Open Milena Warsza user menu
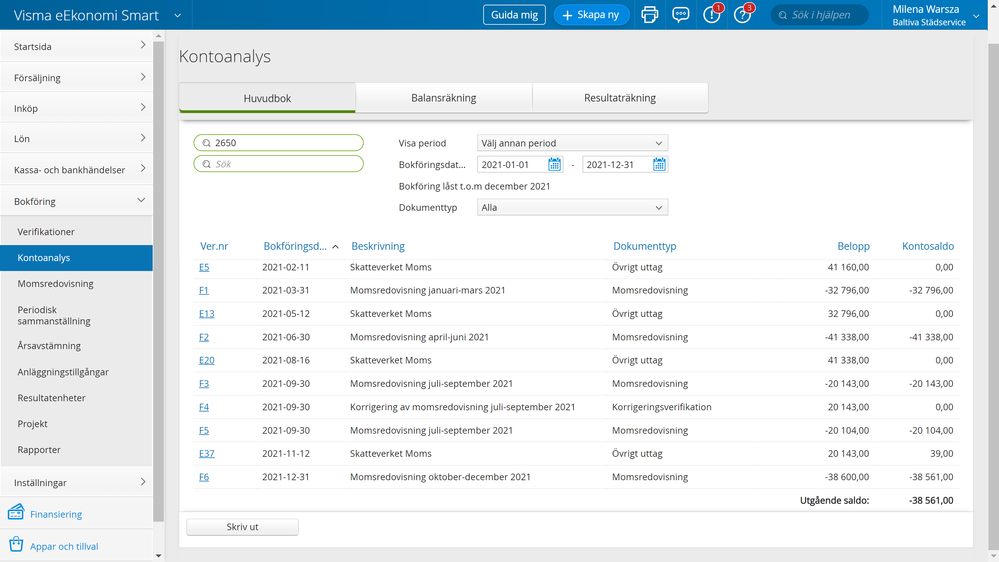Image resolution: width=999 pixels, height=562 pixels. (x=935, y=15)
